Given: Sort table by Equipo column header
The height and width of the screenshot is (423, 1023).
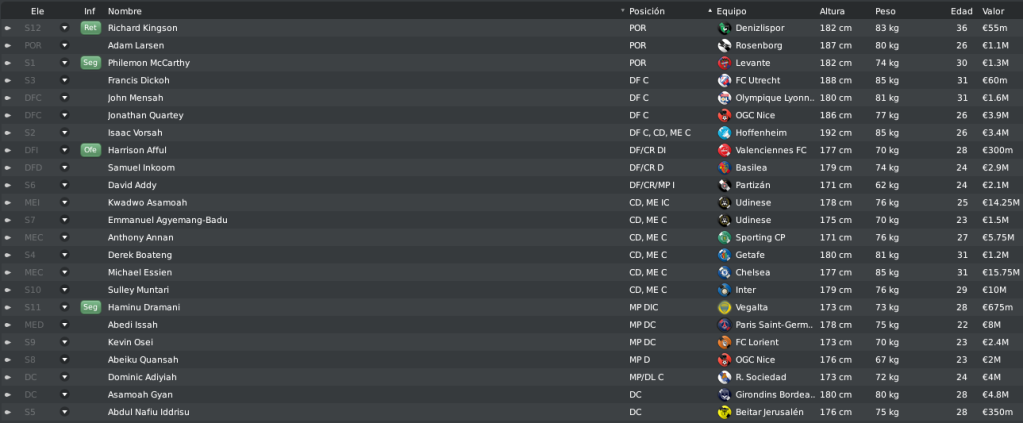Looking at the screenshot, I should pyautogui.click(x=731, y=11).
